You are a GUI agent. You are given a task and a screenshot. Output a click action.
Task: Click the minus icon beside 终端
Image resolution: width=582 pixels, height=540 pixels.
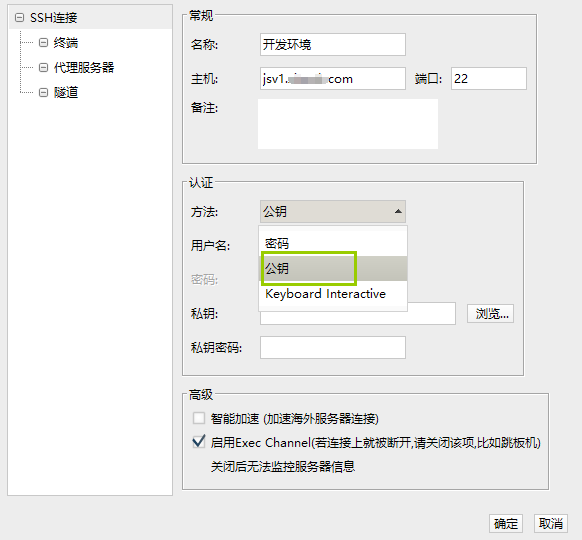(43, 43)
